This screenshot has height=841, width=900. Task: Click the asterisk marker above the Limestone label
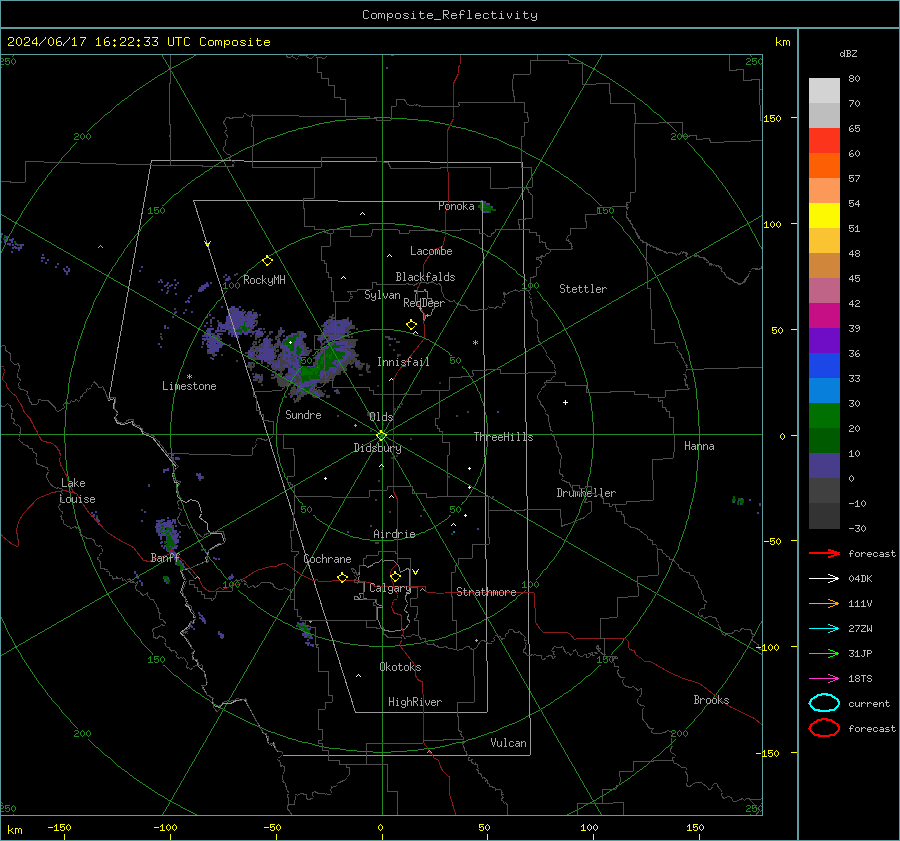pos(189,377)
